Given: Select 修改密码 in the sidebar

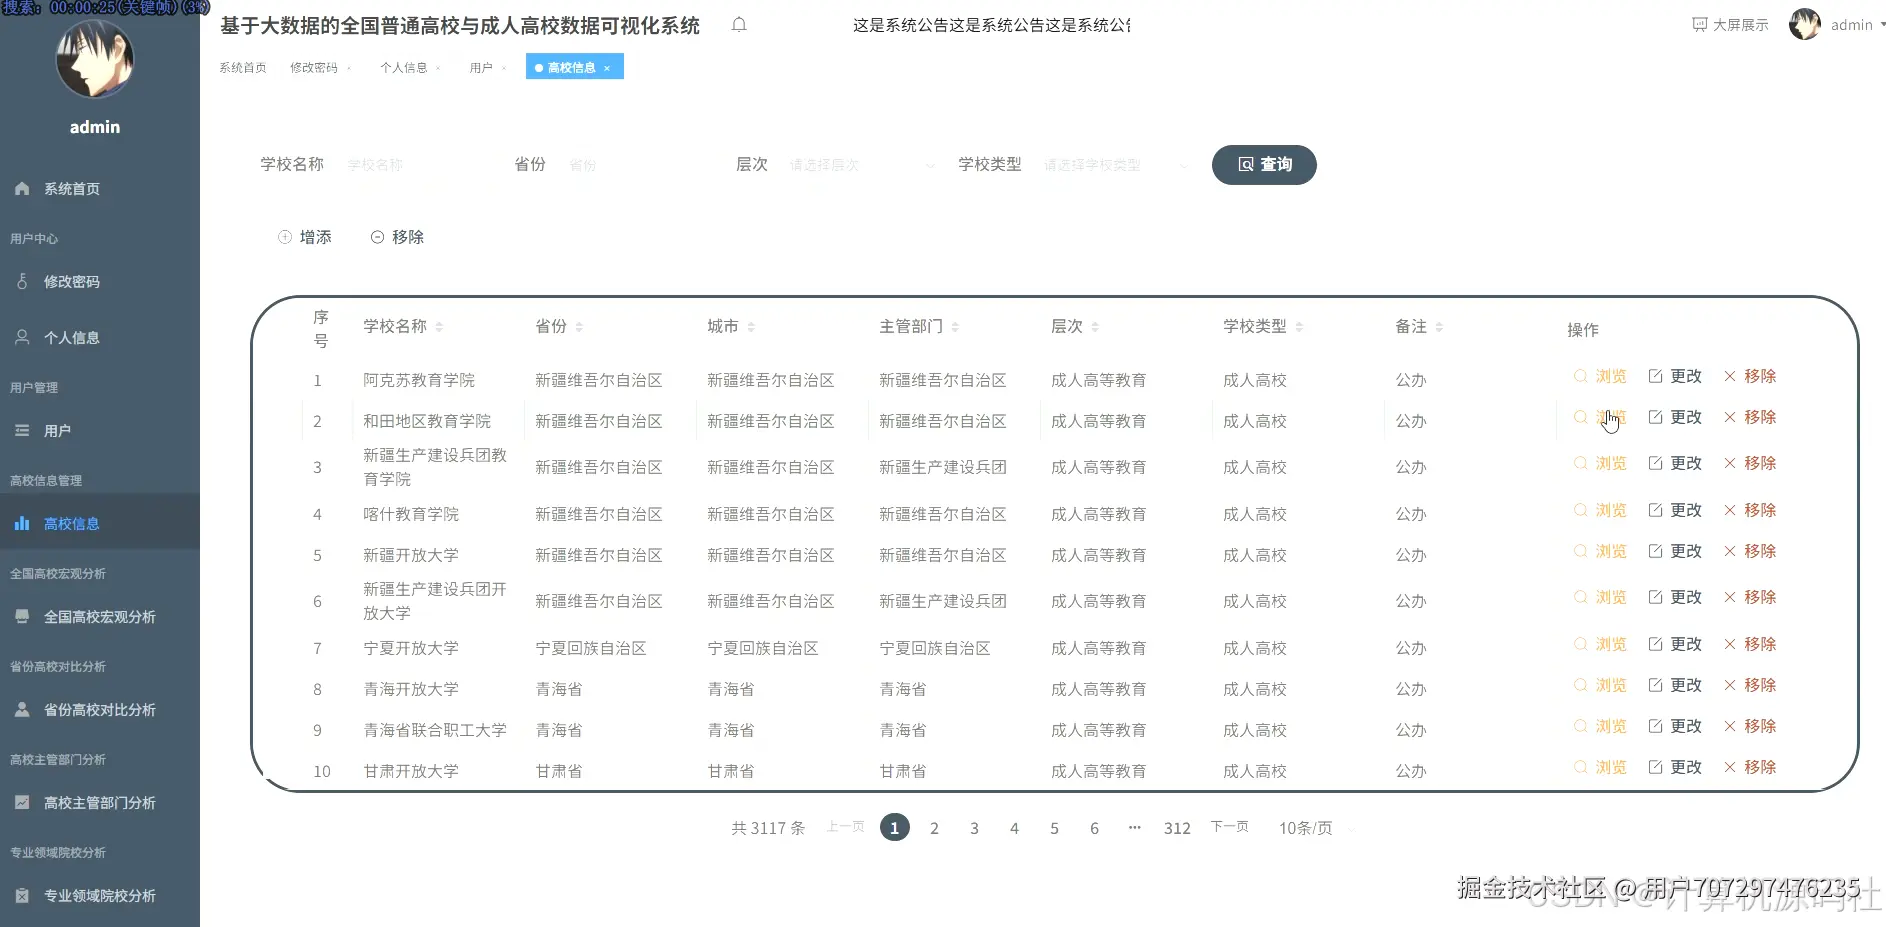Looking at the screenshot, I should tap(71, 281).
